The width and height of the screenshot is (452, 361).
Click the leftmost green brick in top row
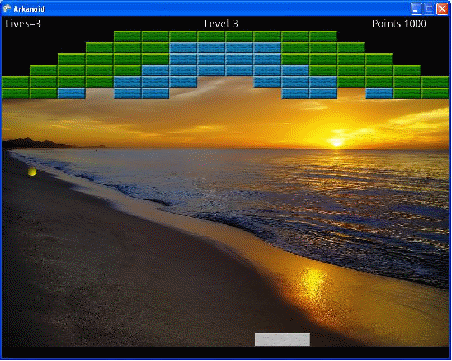click(x=127, y=36)
